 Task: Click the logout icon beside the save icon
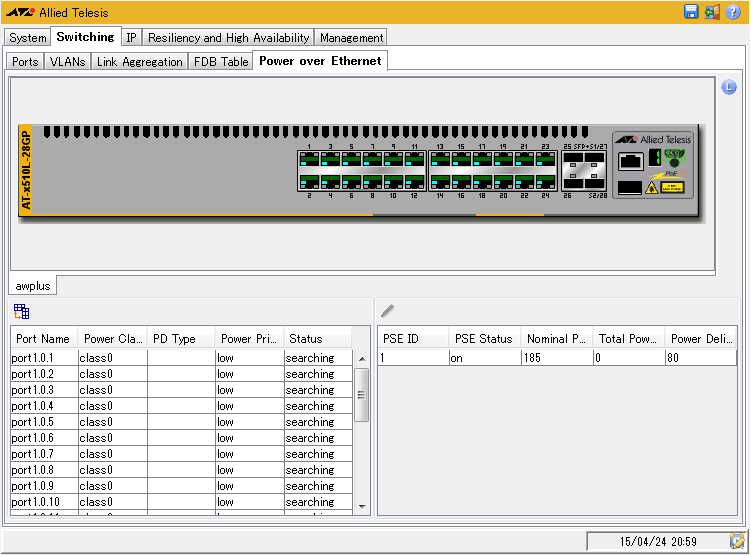(x=712, y=12)
